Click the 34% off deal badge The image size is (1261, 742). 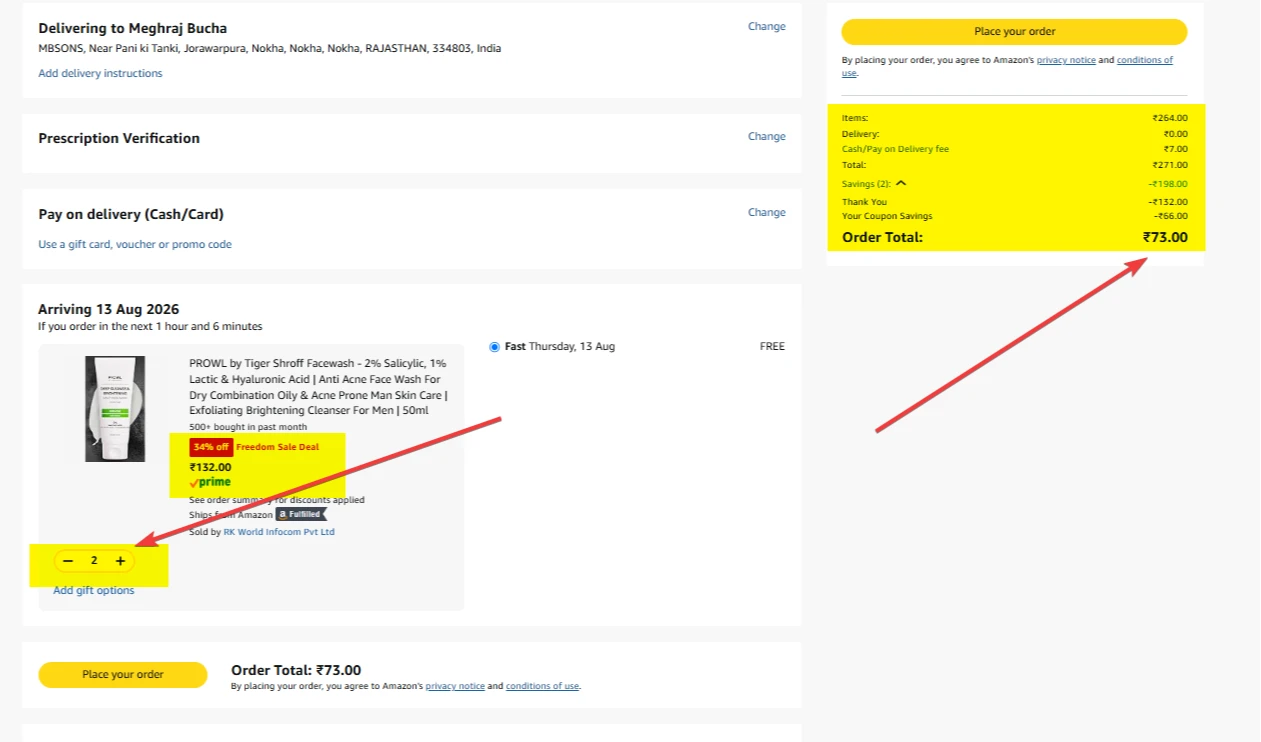click(x=211, y=447)
